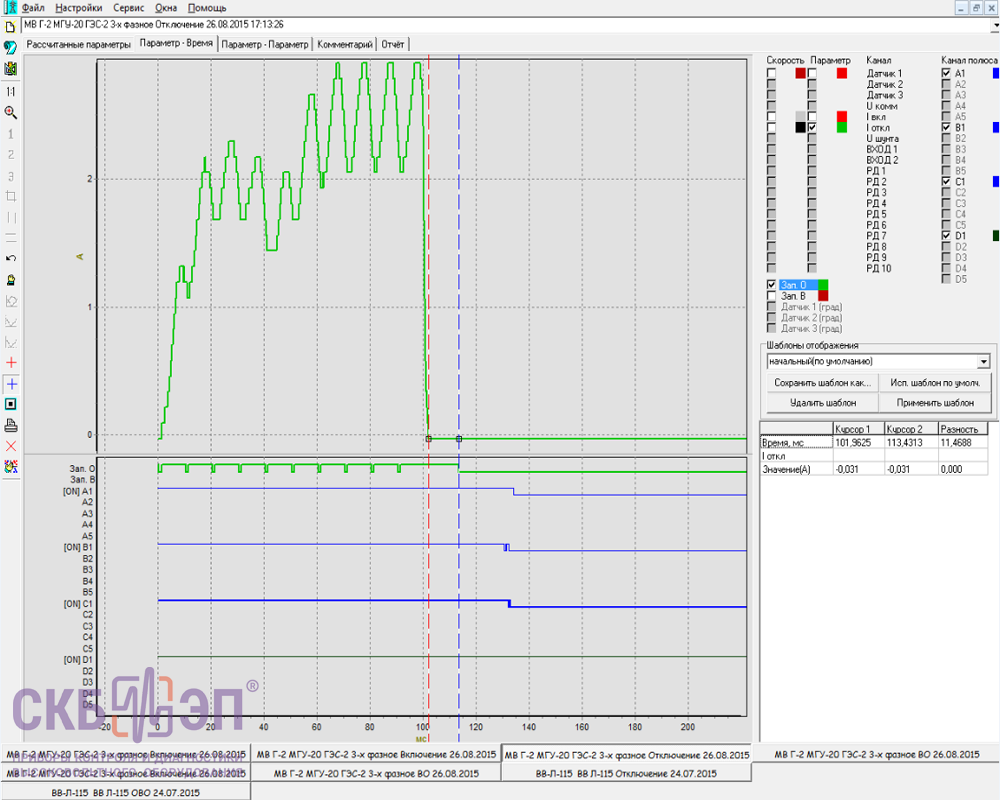Click the vertical double-line icon in the left toolbar

tap(10, 218)
